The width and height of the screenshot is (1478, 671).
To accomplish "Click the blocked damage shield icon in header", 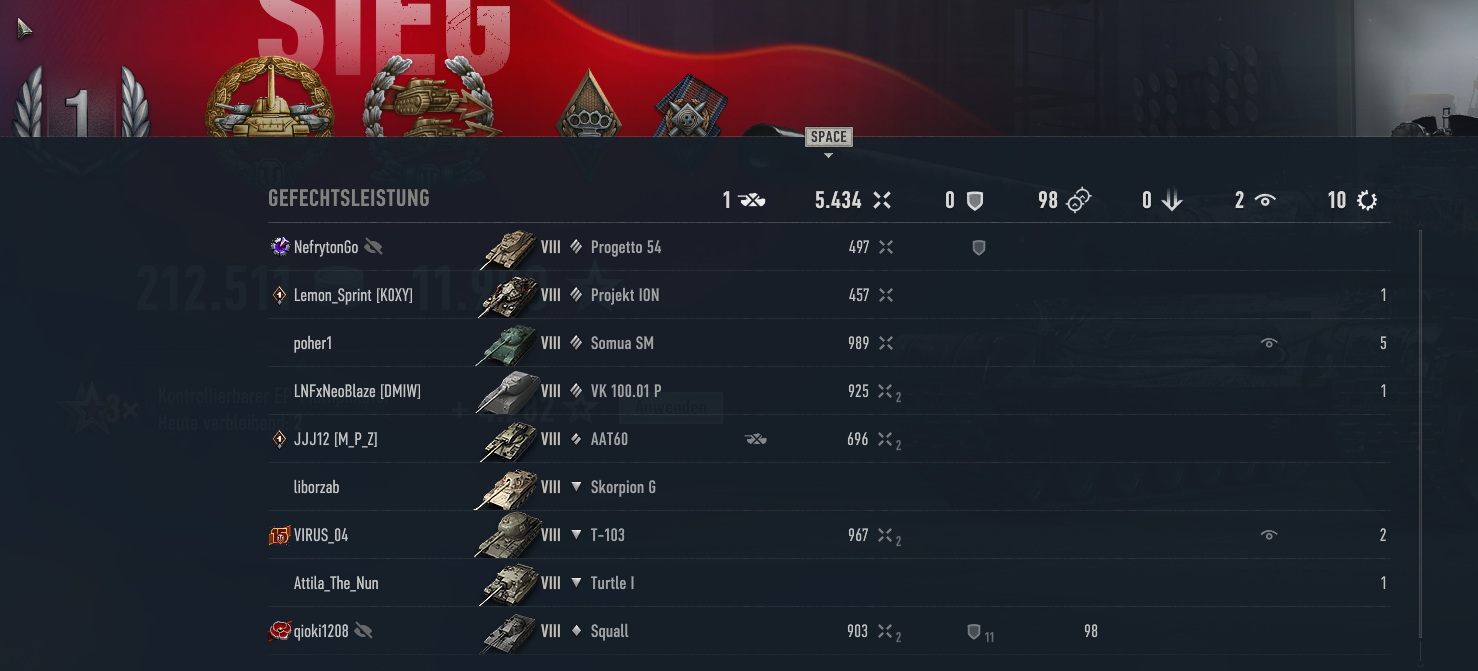I will [975, 201].
